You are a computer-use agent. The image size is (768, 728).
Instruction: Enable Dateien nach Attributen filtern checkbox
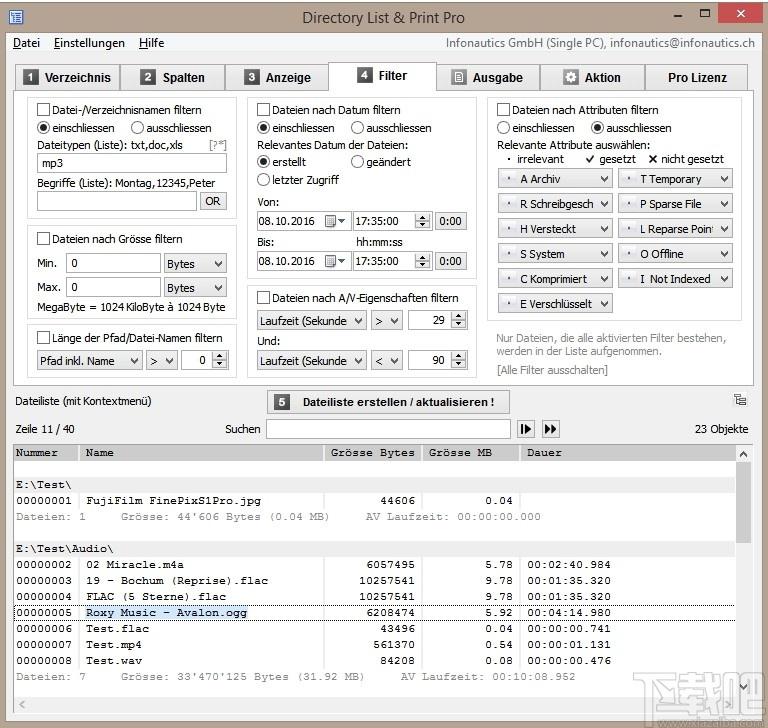click(x=503, y=110)
